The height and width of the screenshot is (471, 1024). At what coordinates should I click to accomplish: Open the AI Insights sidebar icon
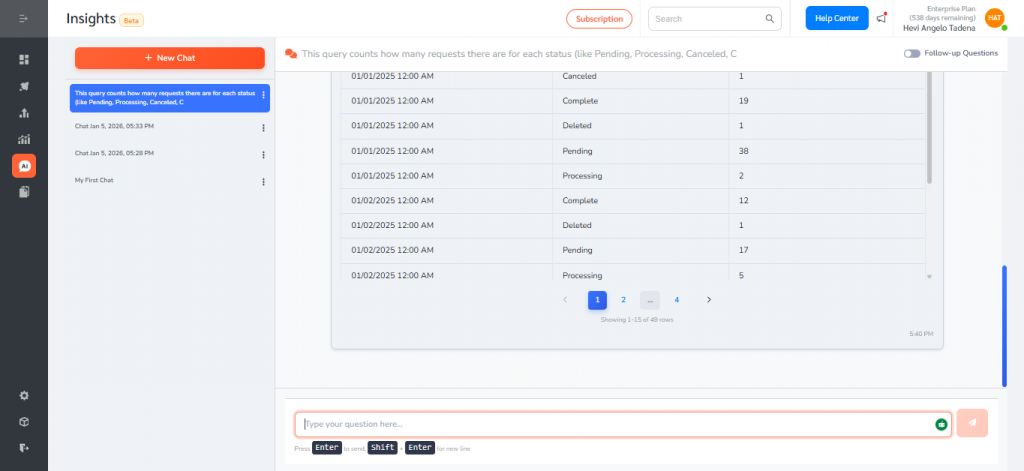24,166
